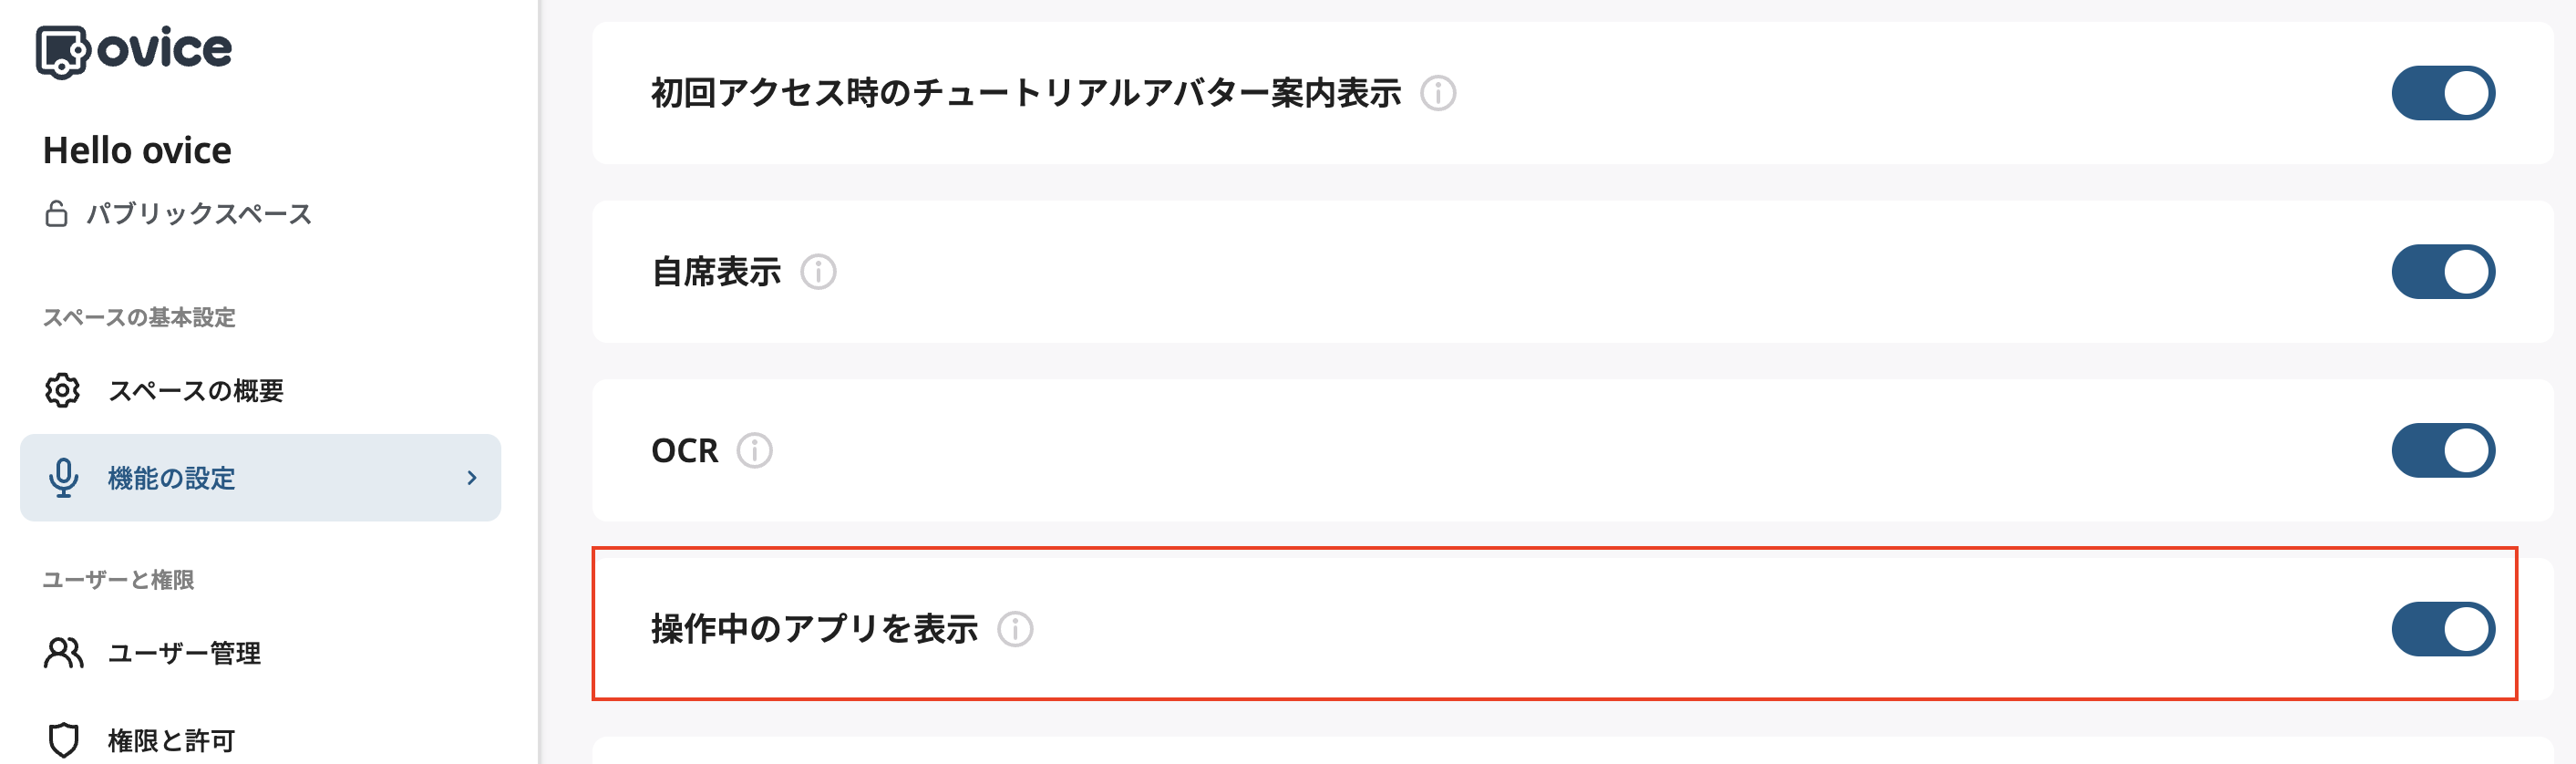Viewport: 2576px width, 764px height.
Task: Open ユーザー管理 settings
Action: click(185, 655)
